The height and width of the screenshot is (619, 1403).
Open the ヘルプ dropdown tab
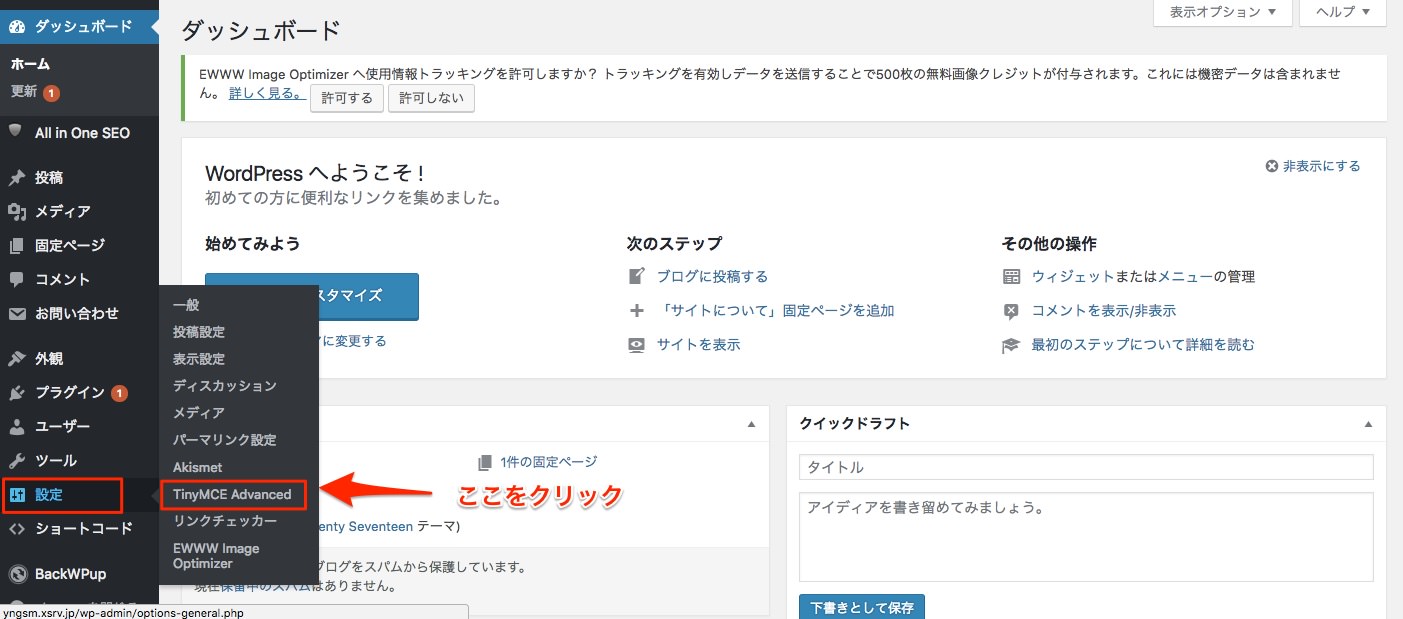pos(1341,12)
